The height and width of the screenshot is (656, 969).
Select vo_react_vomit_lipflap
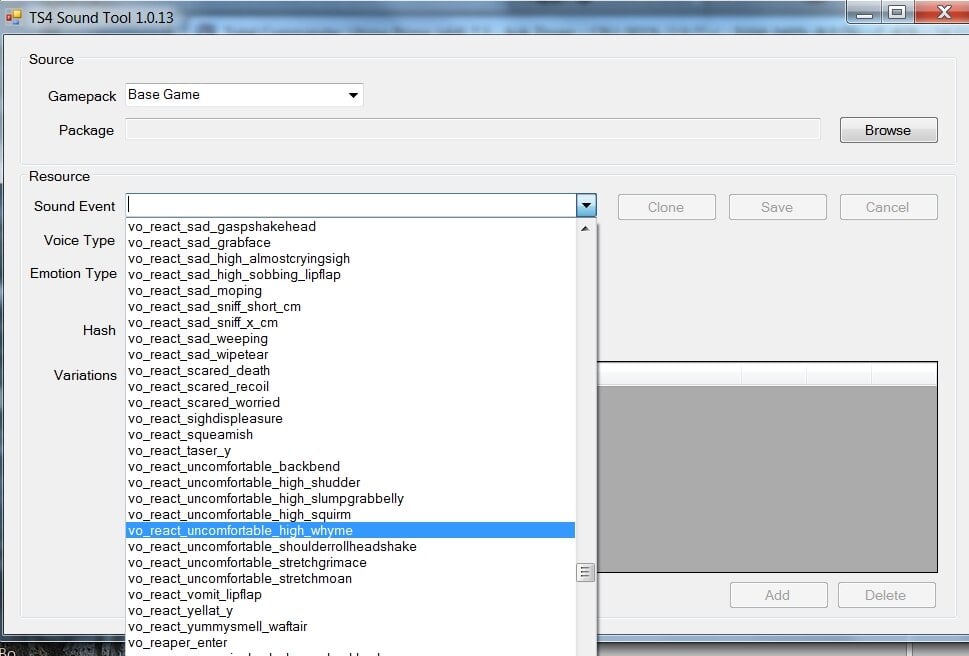[x=350, y=595]
